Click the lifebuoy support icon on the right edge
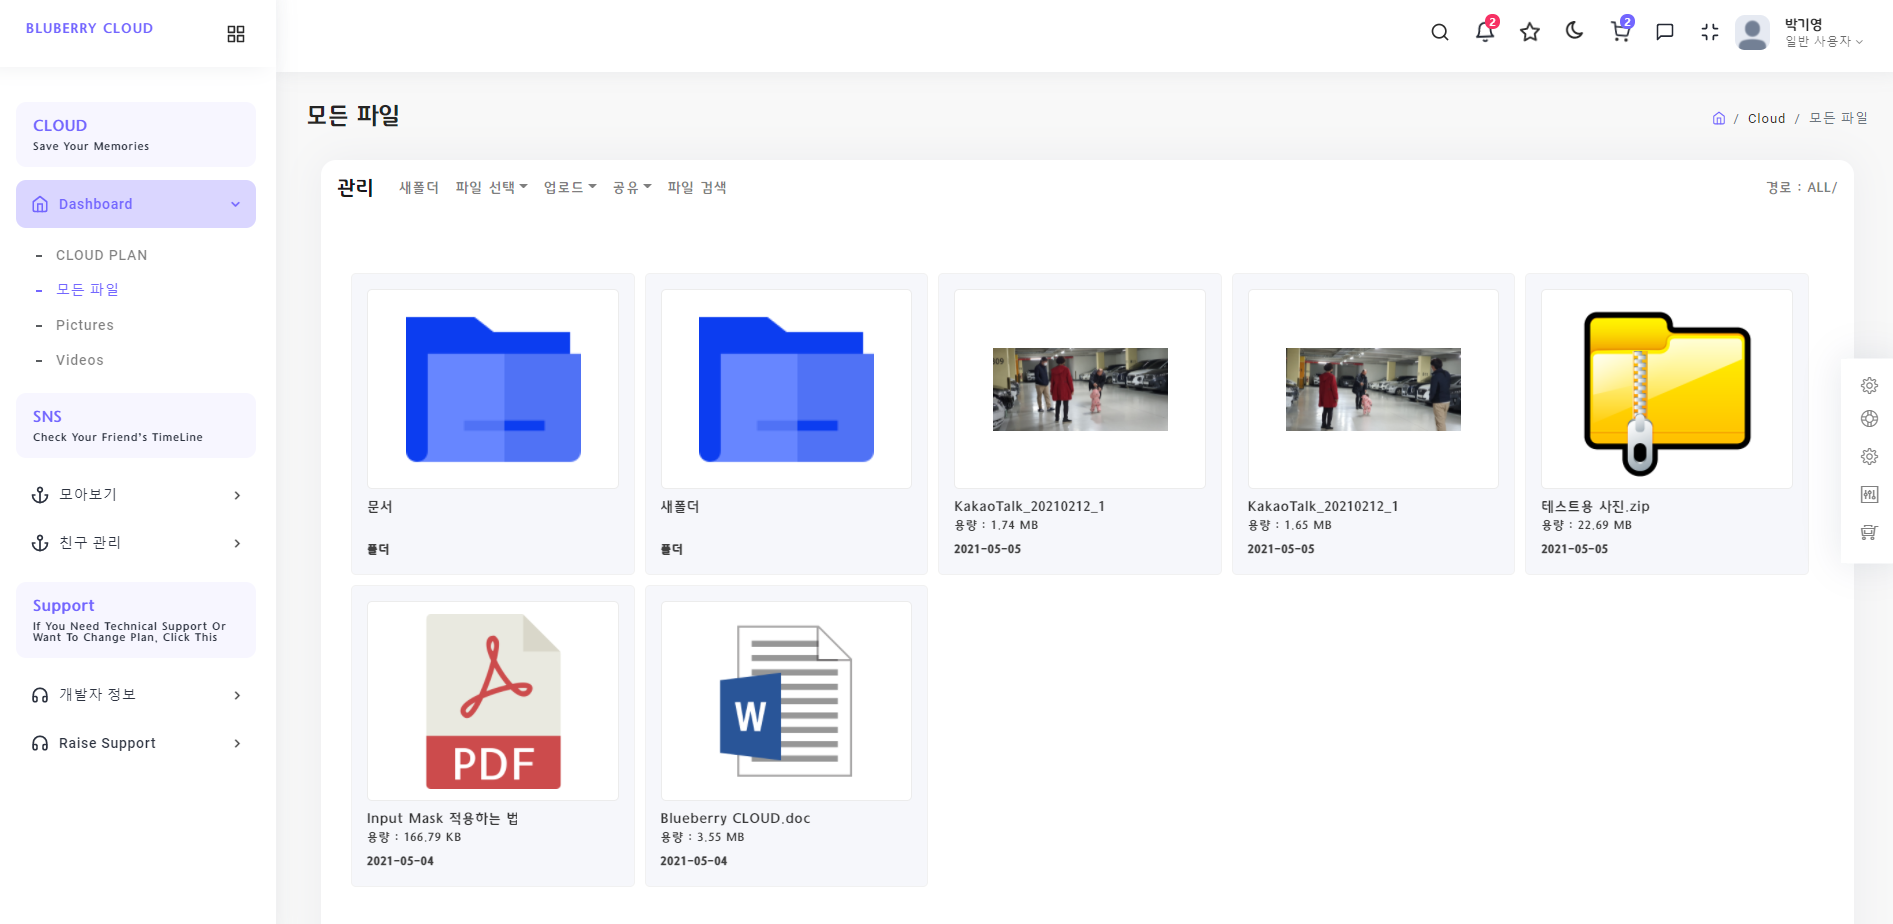The width and height of the screenshot is (1893, 924). point(1869,418)
